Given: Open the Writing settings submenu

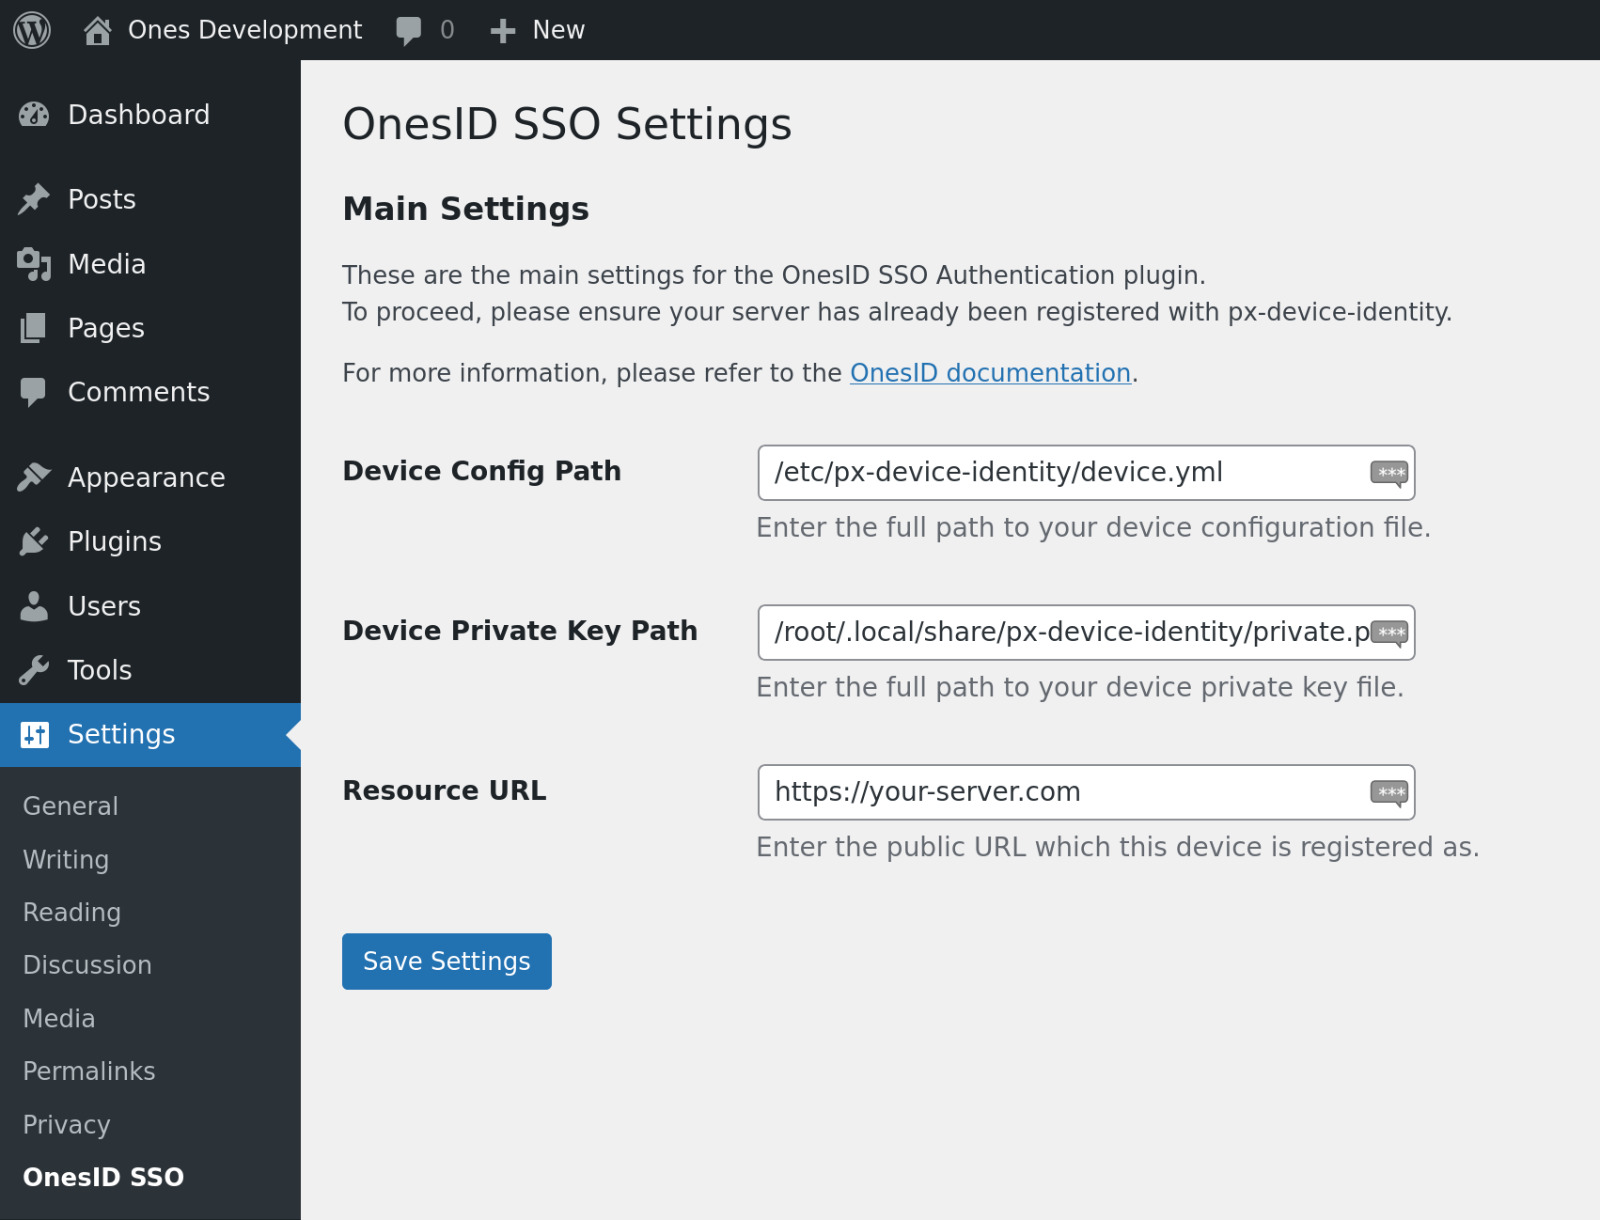Looking at the screenshot, I should [x=66, y=860].
